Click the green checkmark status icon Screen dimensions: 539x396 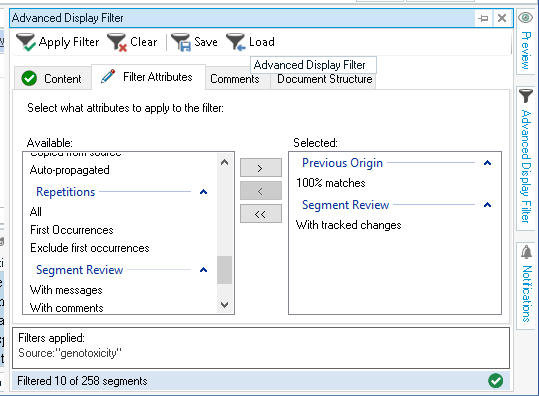click(x=495, y=381)
